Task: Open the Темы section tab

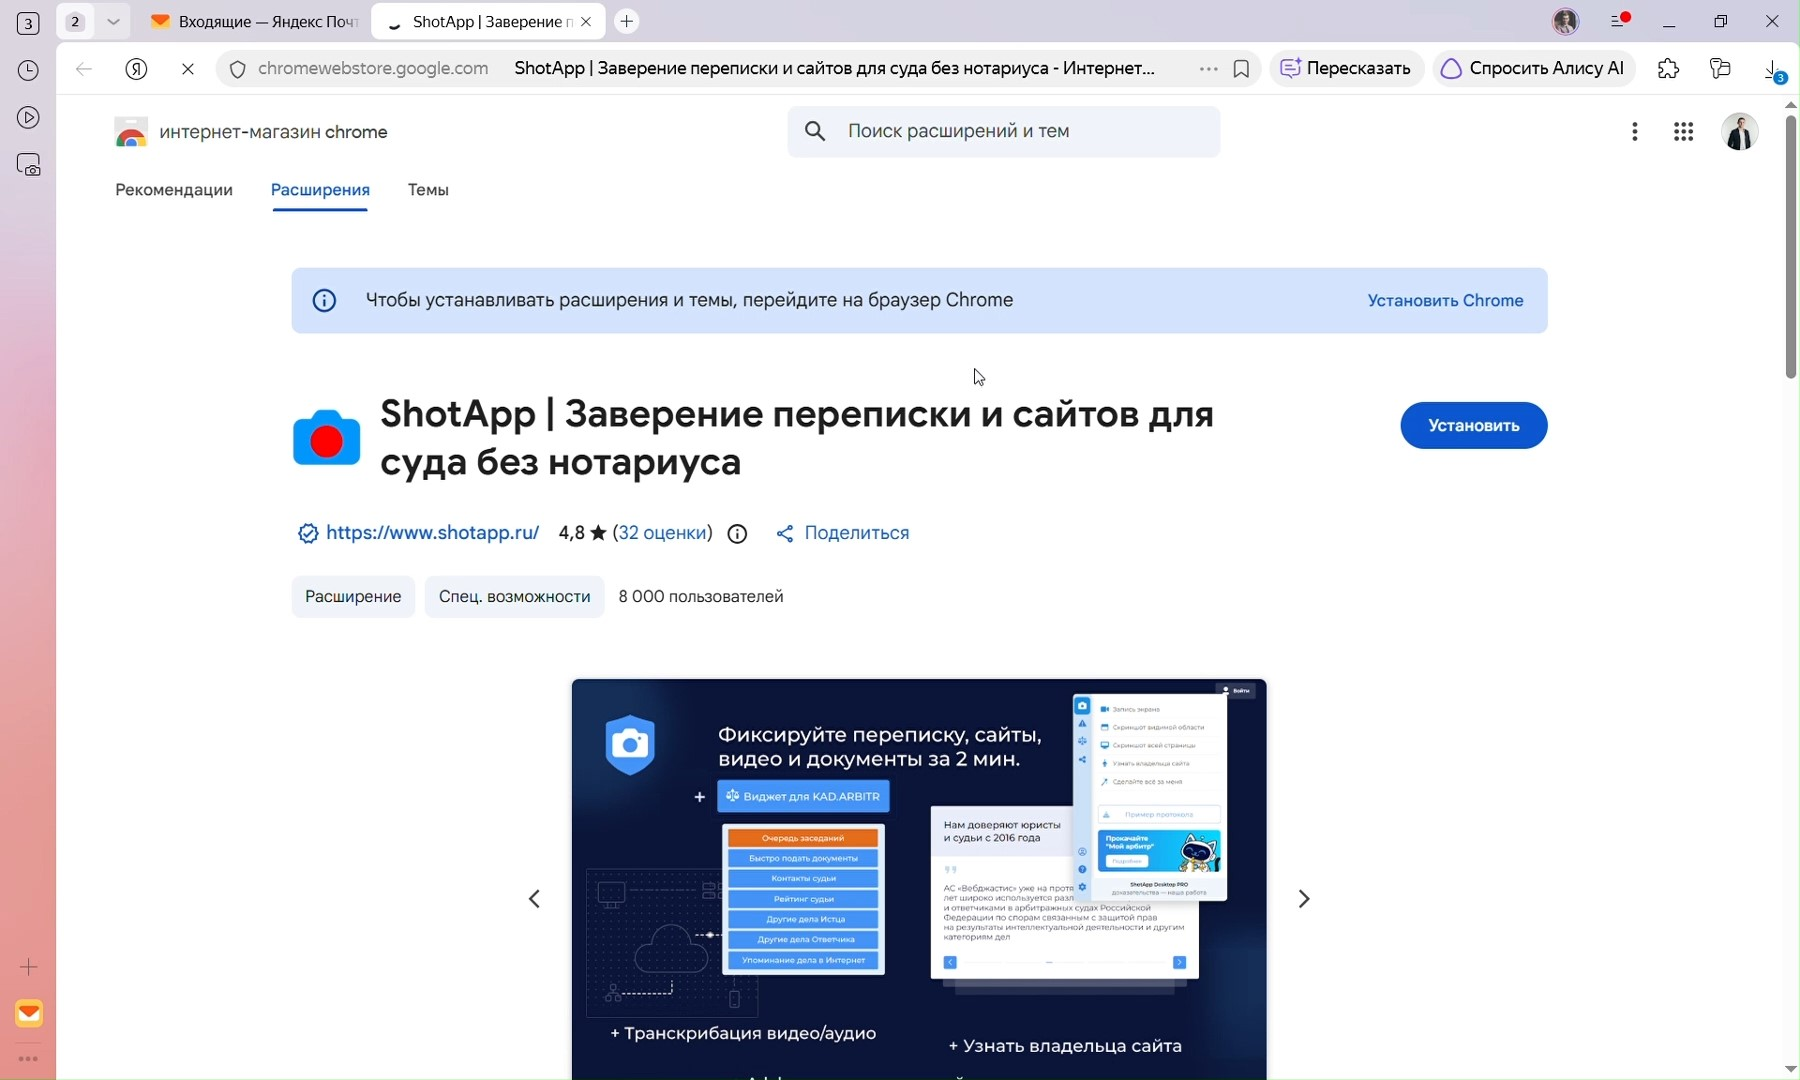Action: click(429, 191)
